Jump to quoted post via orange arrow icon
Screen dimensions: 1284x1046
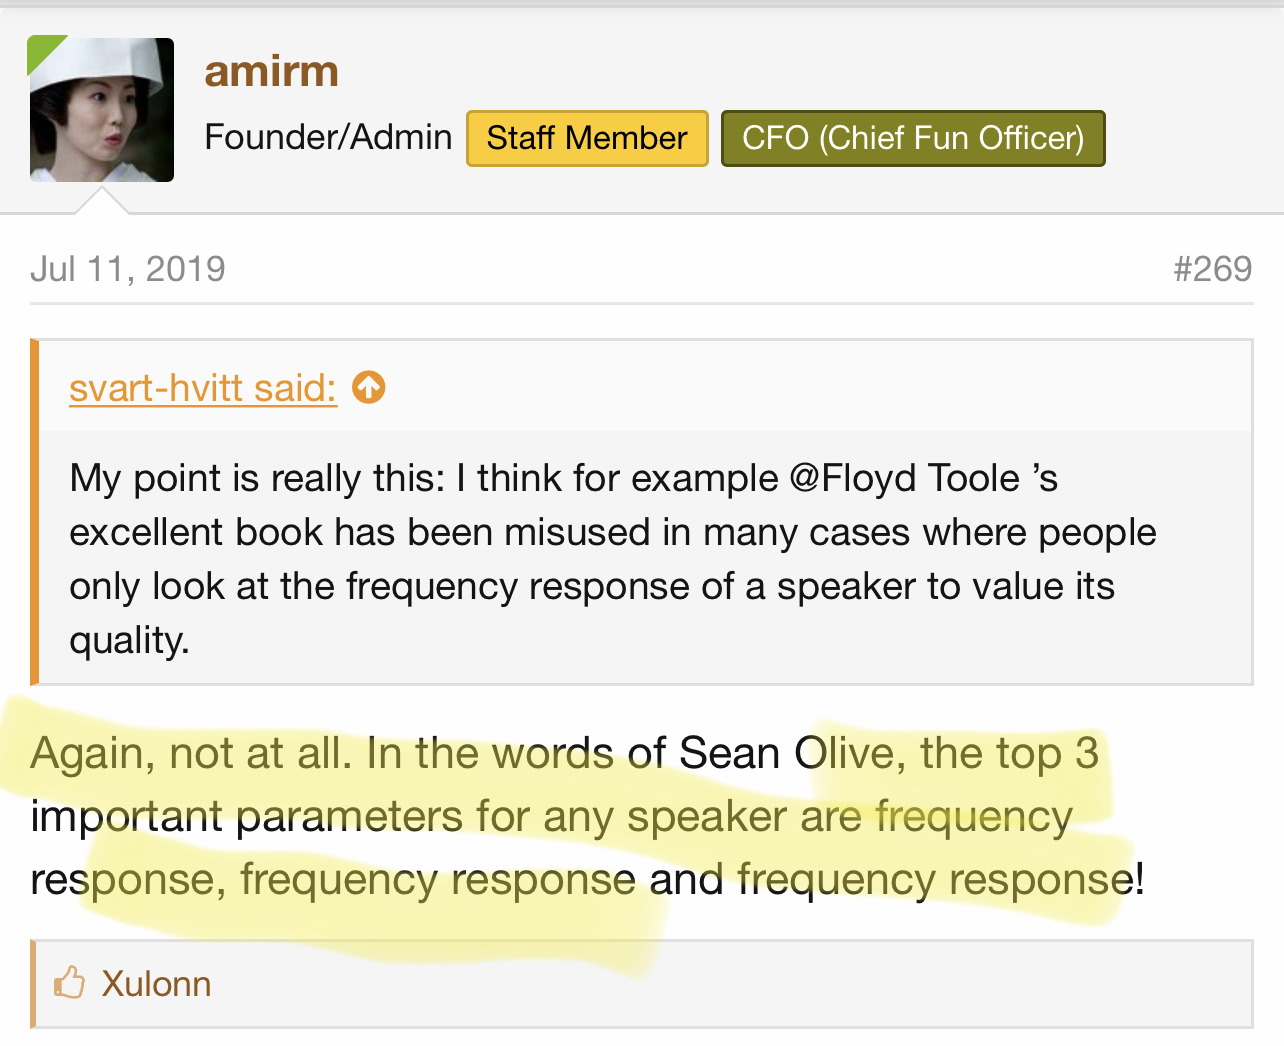pos(369,387)
